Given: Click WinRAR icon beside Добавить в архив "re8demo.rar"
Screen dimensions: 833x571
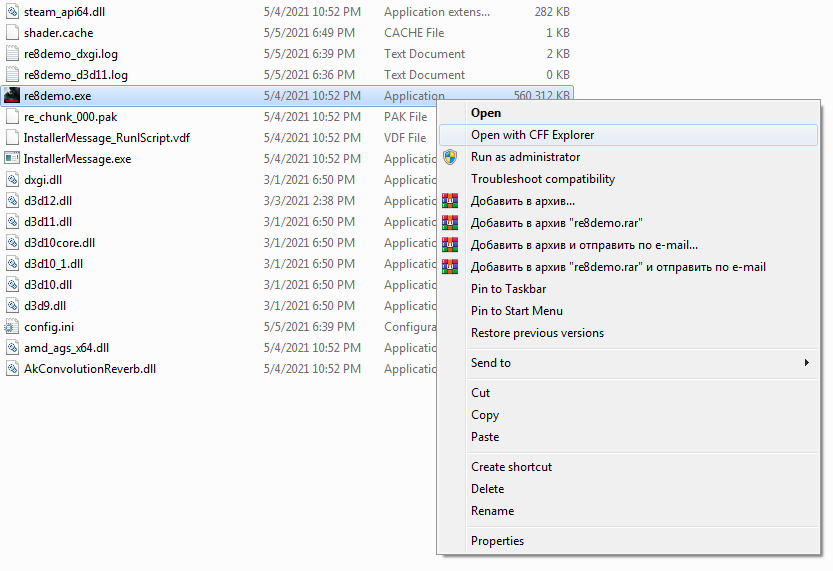Looking at the screenshot, I should 450,223.
